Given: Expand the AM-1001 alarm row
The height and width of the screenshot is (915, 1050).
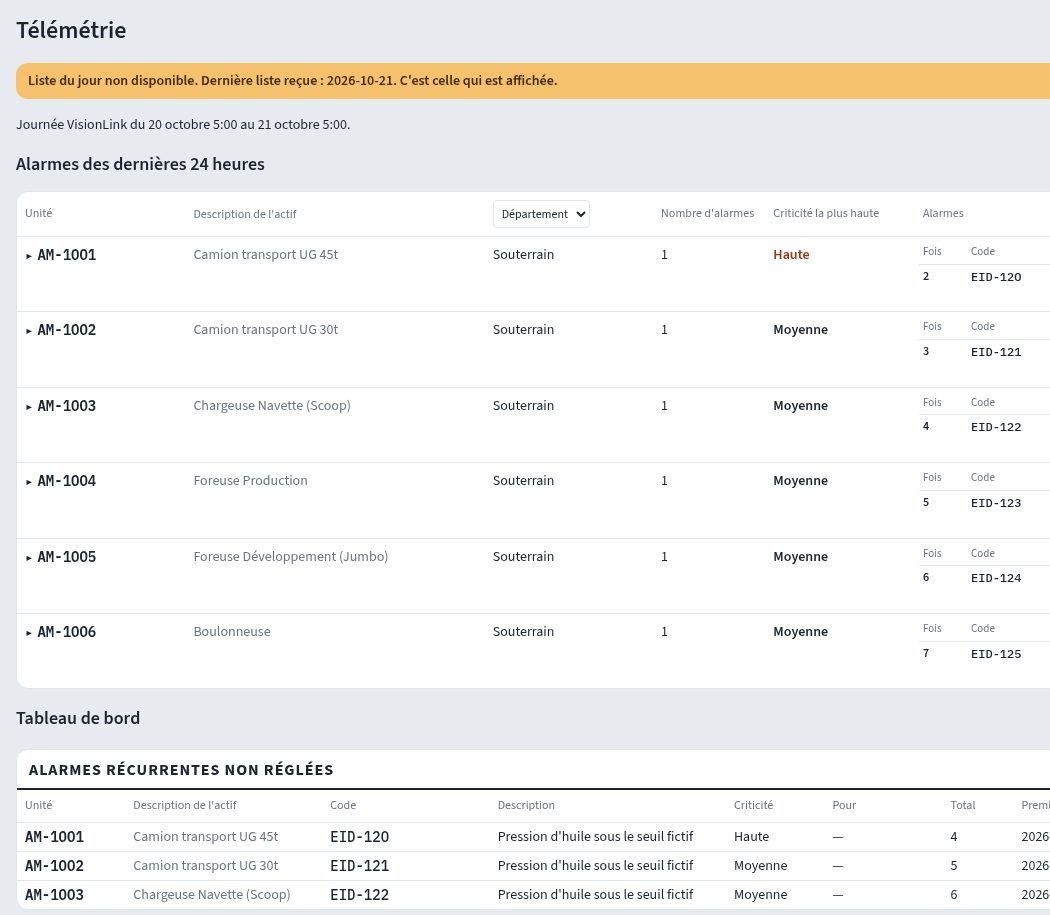Looking at the screenshot, I should click(29, 256).
